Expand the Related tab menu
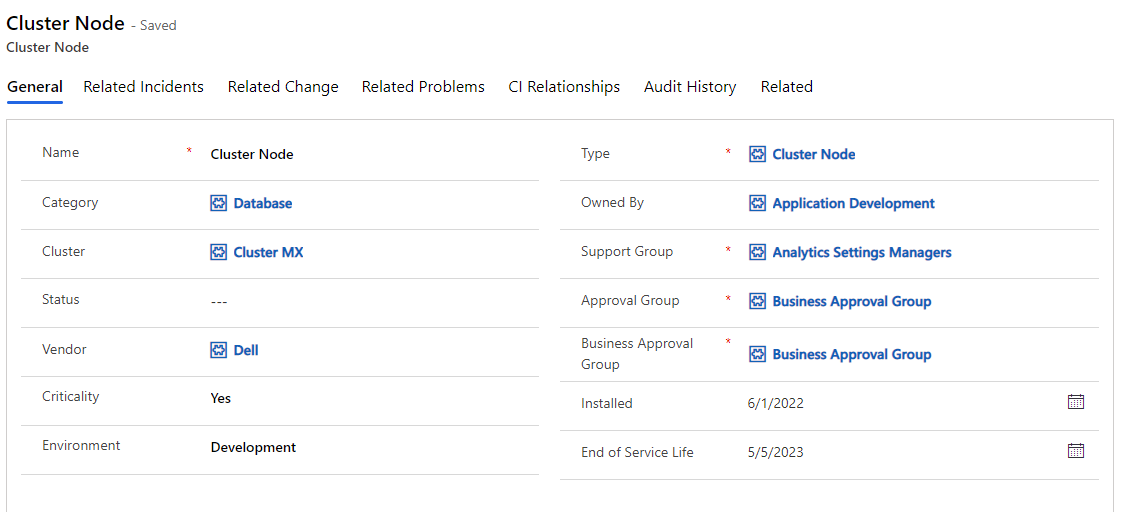The width and height of the screenshot is (1121, 512). 786,87
